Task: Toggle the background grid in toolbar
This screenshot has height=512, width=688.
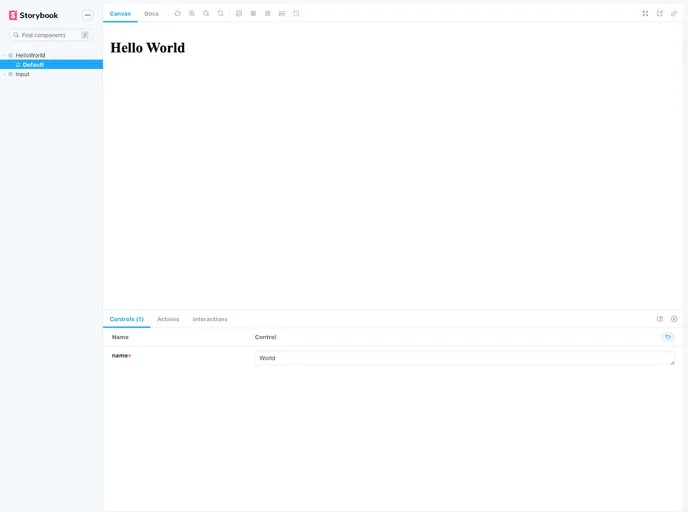Action: point(253,13)
